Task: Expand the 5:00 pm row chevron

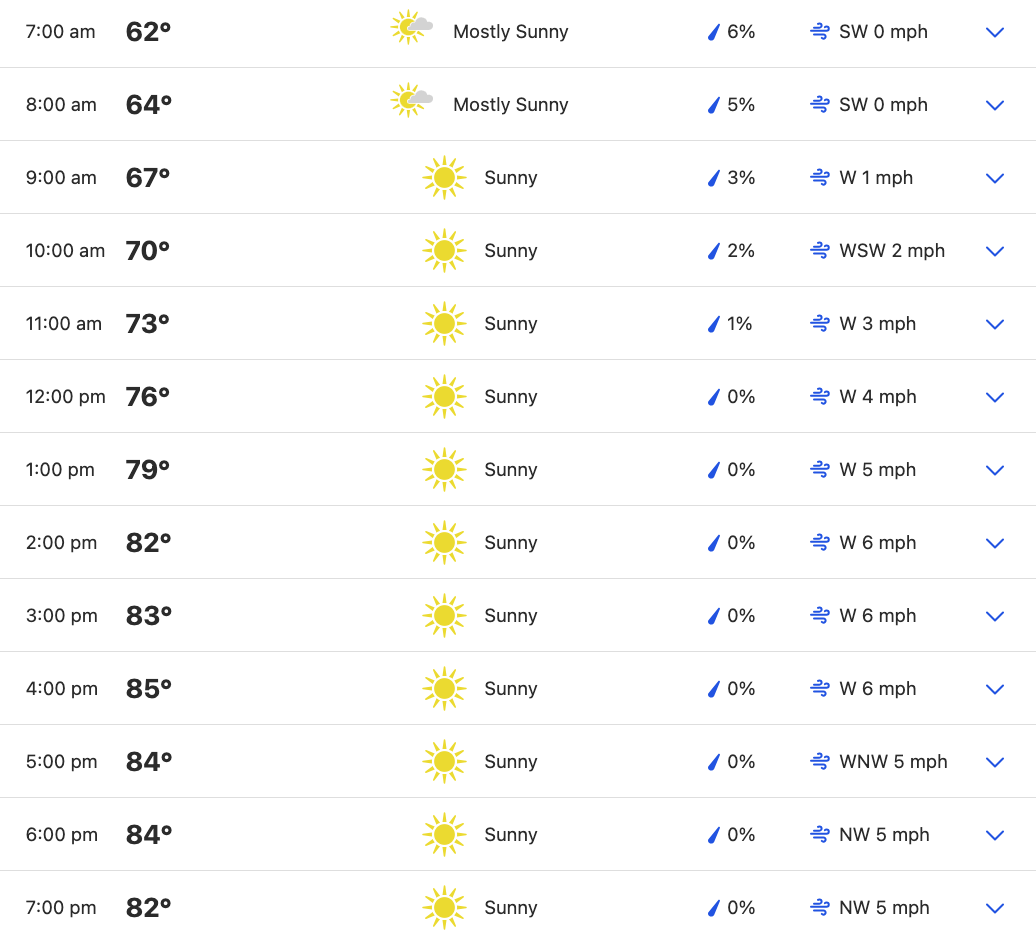Action: click(994, 762)
